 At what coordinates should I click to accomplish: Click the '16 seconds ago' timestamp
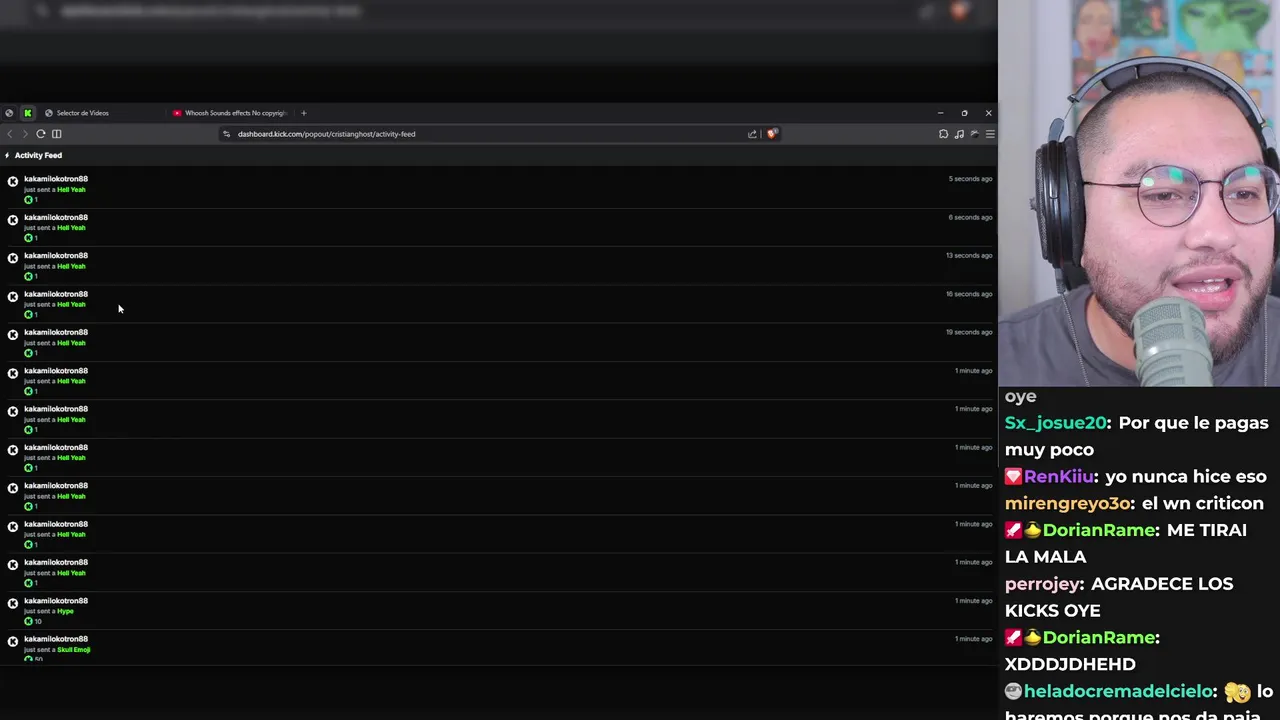(x=969, y=294)
